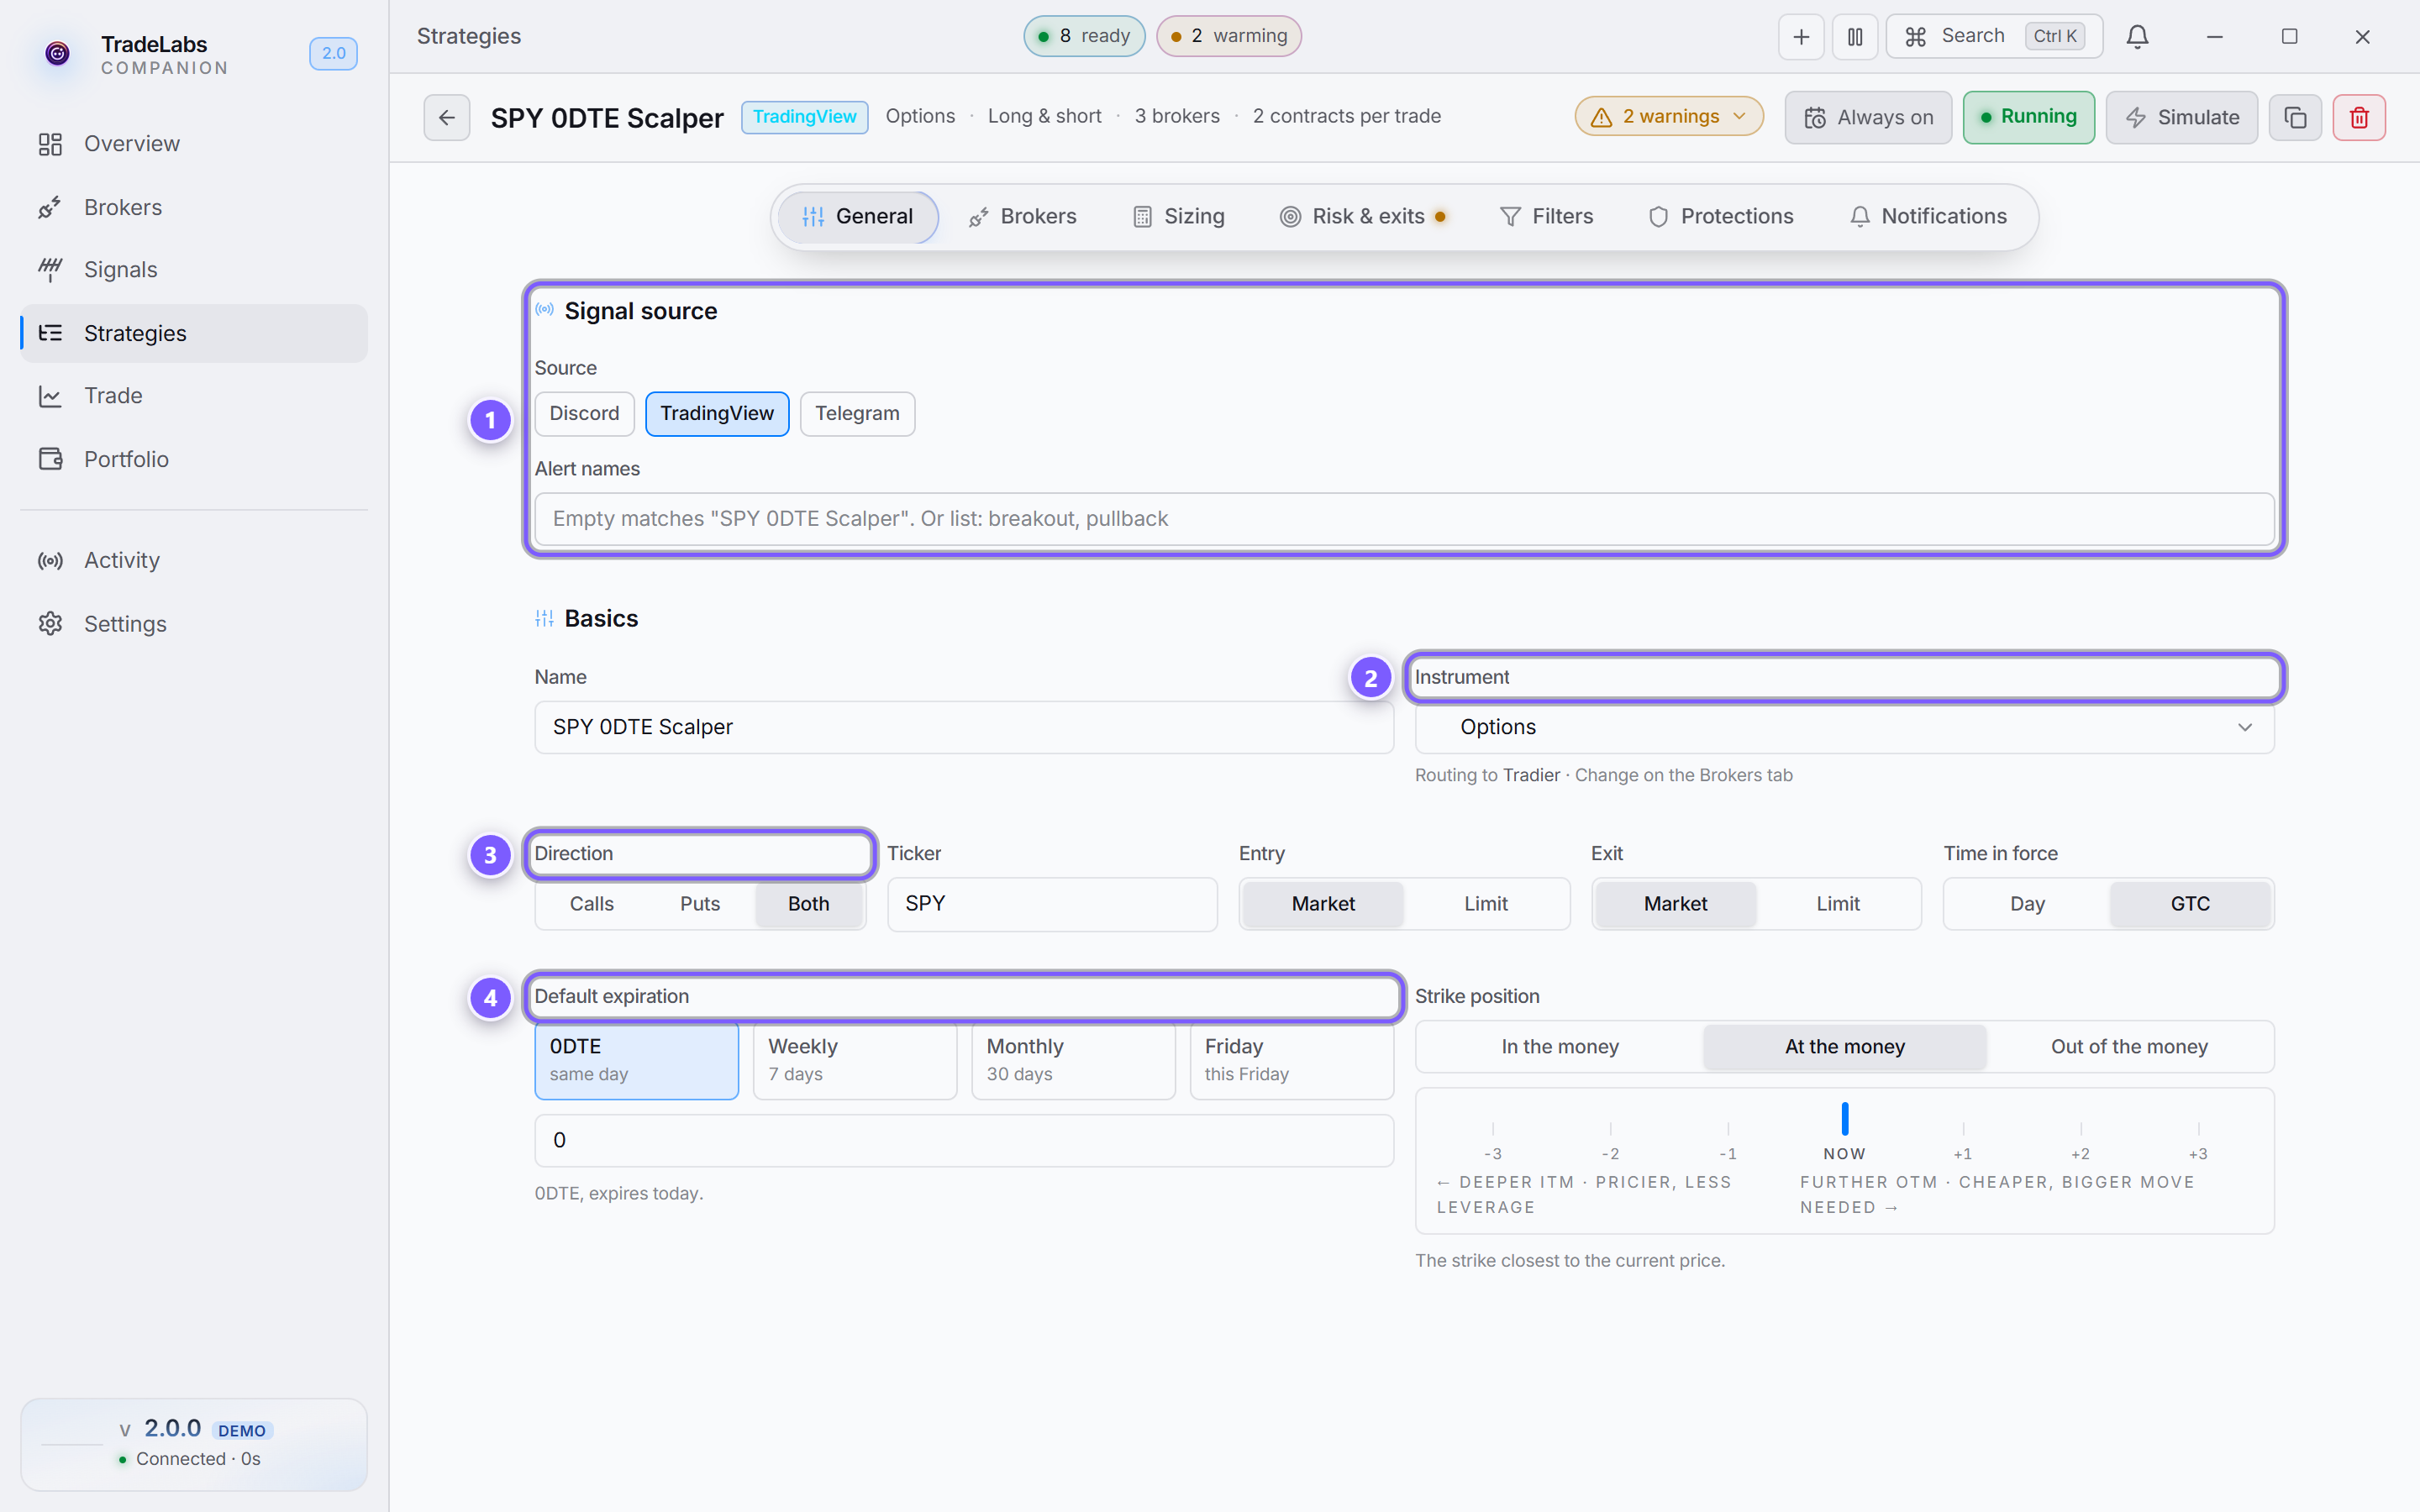Switch to the Risk & exits tab
2420x1512 pixels.
tap(1363, 216)
